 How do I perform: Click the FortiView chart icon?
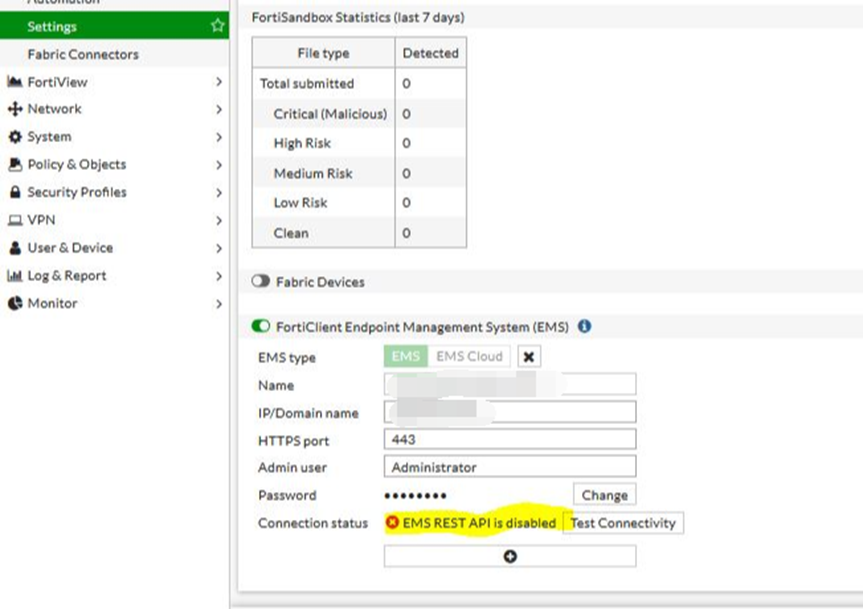[15, 82]
